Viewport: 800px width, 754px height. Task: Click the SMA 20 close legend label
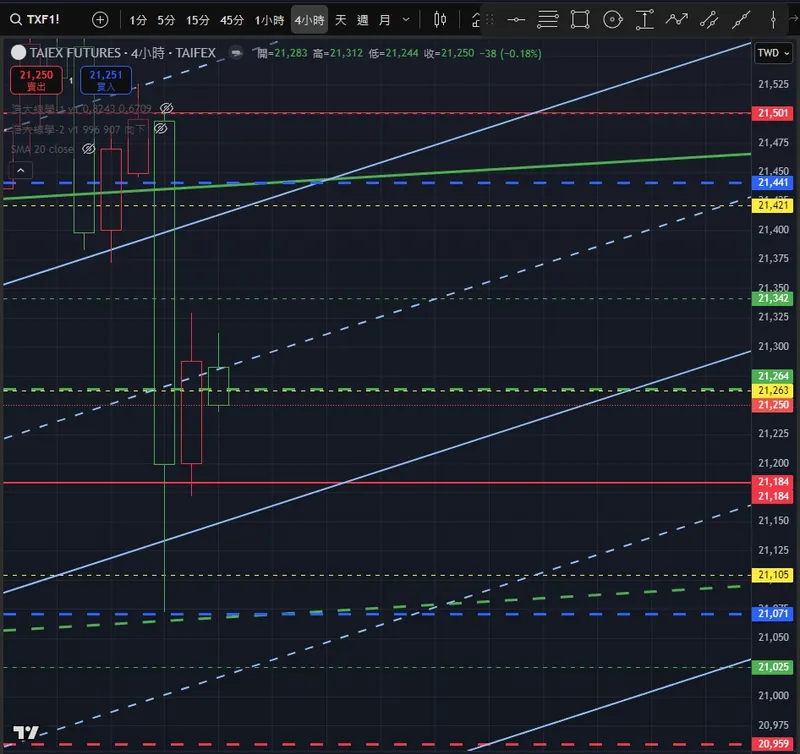point(42,149)
